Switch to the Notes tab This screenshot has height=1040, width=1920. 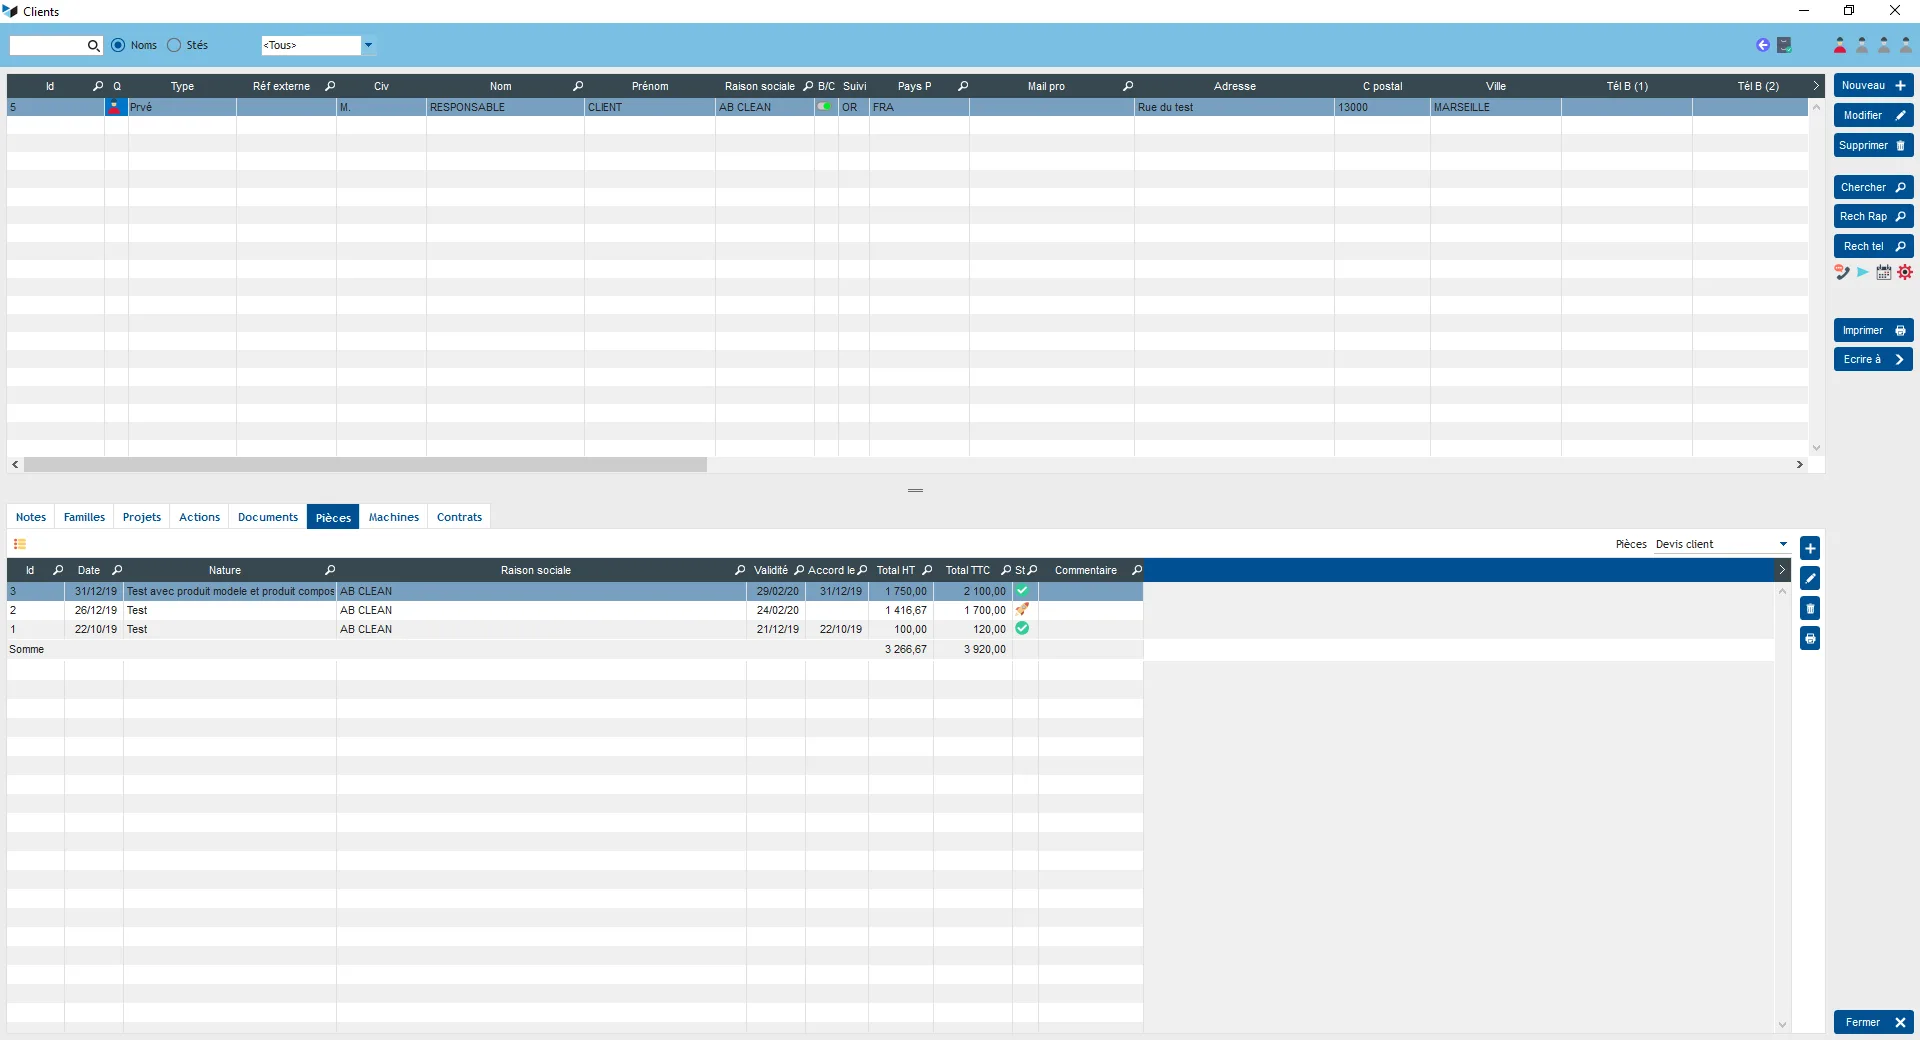point(31,517)
